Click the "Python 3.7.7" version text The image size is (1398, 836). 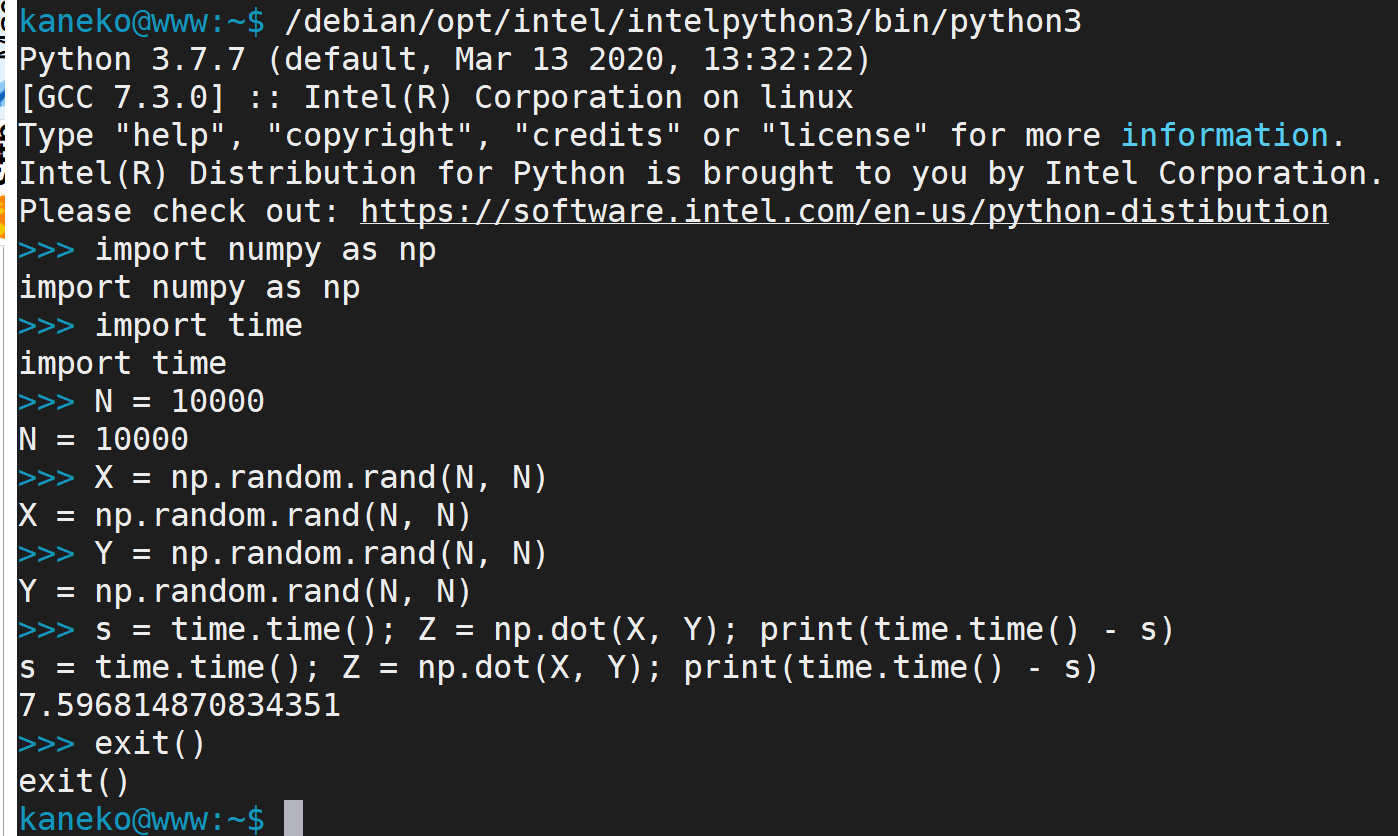pyautogui.click(x=132, y=60)
